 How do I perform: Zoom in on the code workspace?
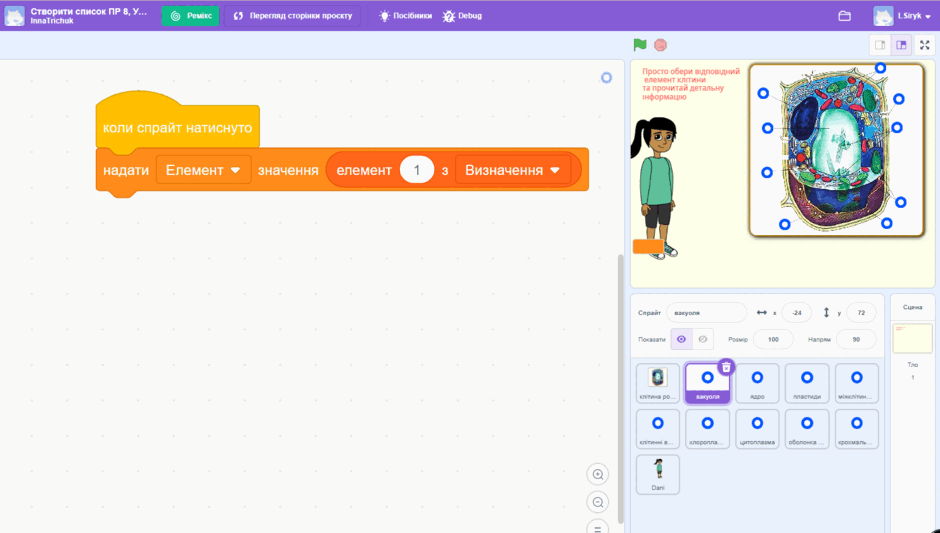(x=598, y=474)
